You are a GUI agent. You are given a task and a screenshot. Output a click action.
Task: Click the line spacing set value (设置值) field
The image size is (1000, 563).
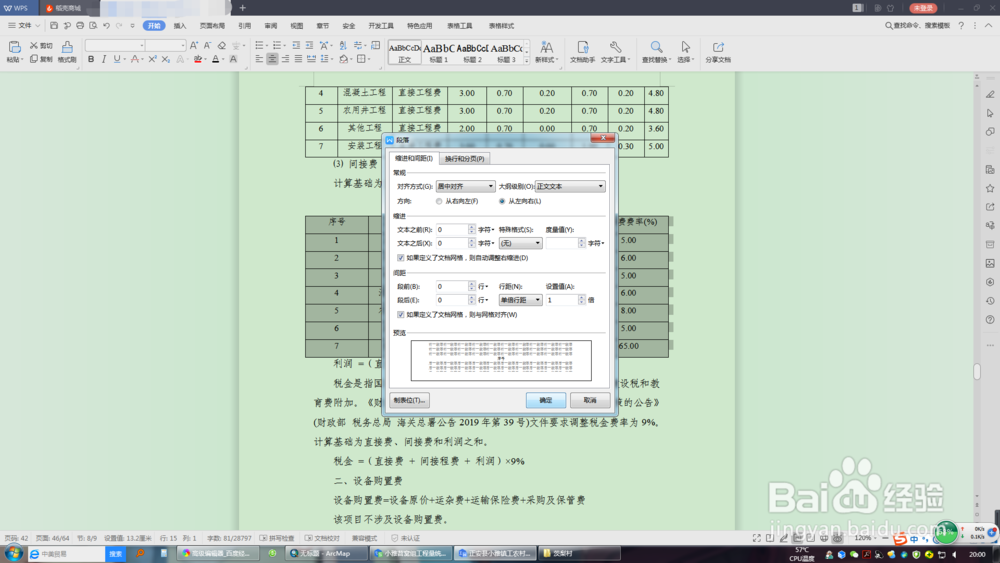pos(562,300)
